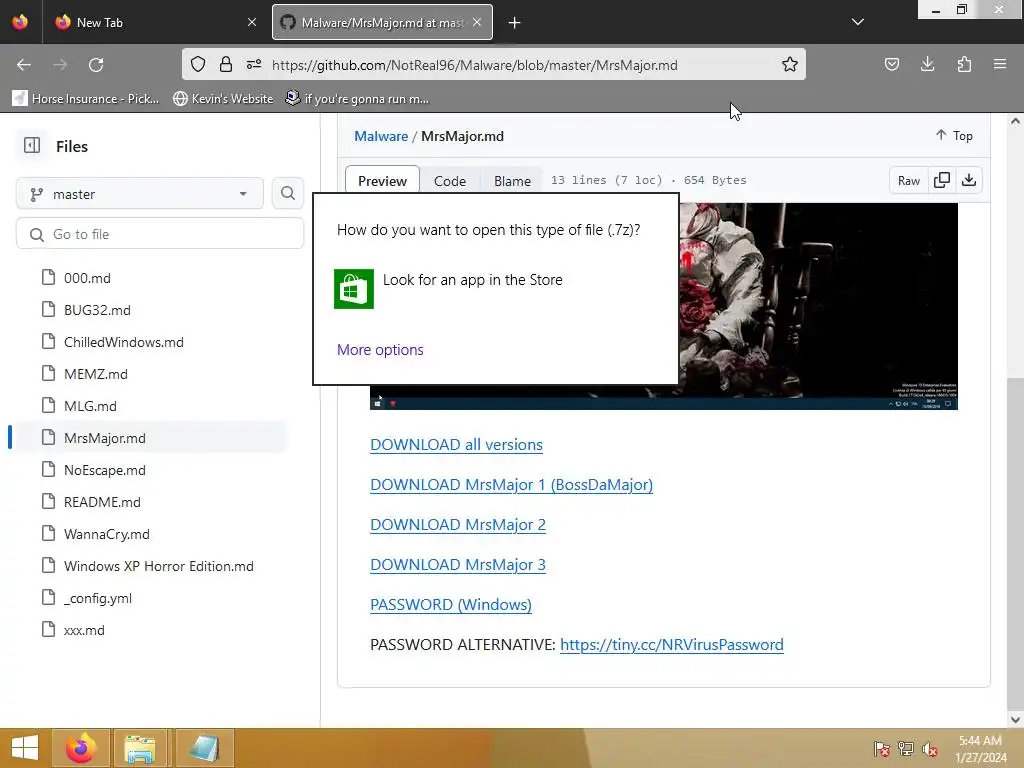Go back using the browser back arrow
The image size is (1024, 768).
click(24, 65)
